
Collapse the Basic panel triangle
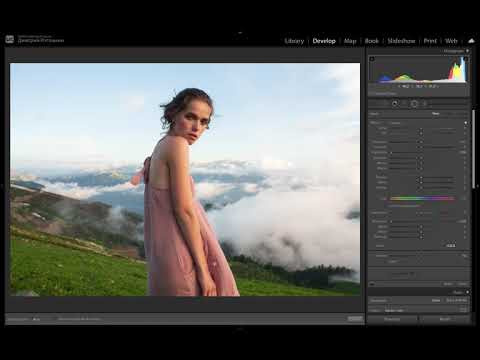(x=467, y=292)
